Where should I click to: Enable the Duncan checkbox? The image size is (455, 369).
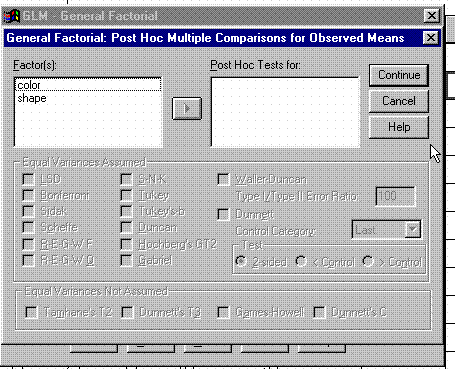126,228
